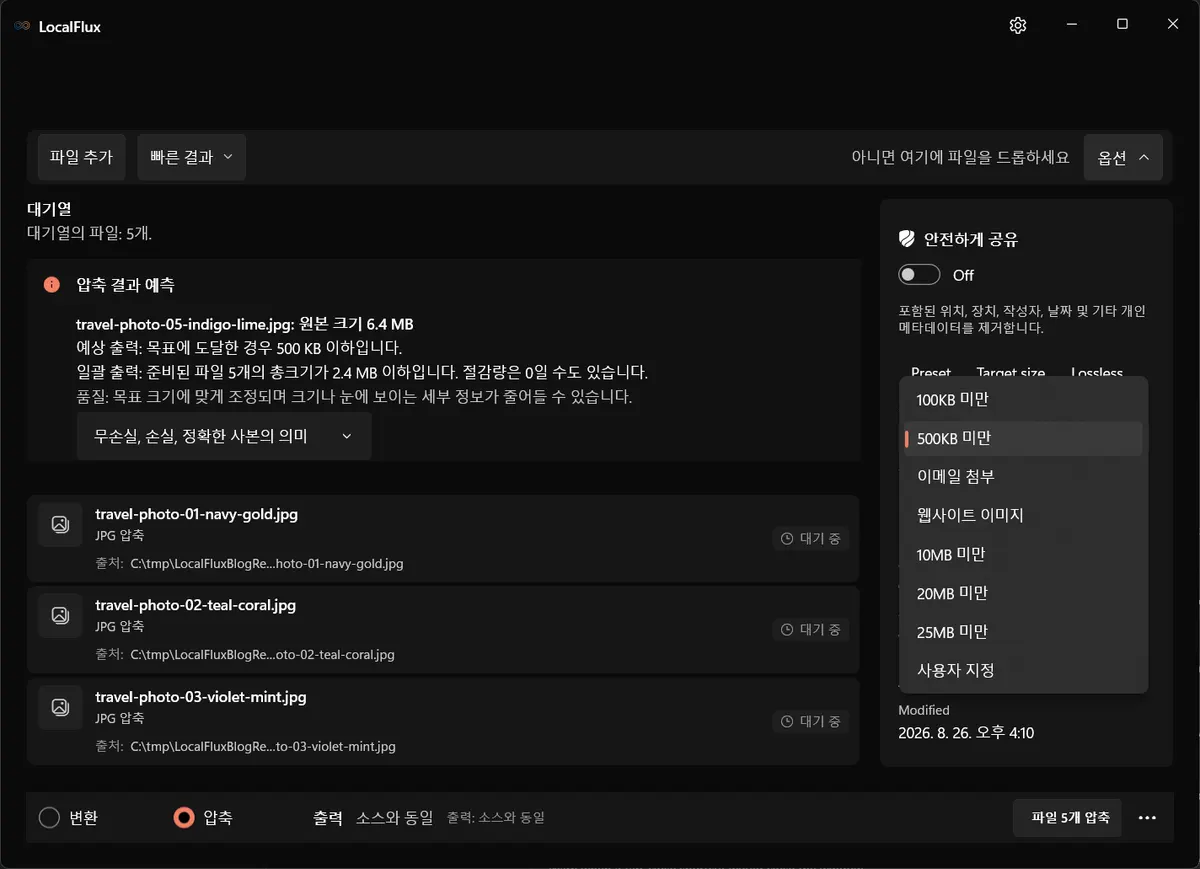Click travel-photo-05-indigo-lime.jpg 원본 크기 line
This screenshot has height=869, width=1200.
pos(245,324)
